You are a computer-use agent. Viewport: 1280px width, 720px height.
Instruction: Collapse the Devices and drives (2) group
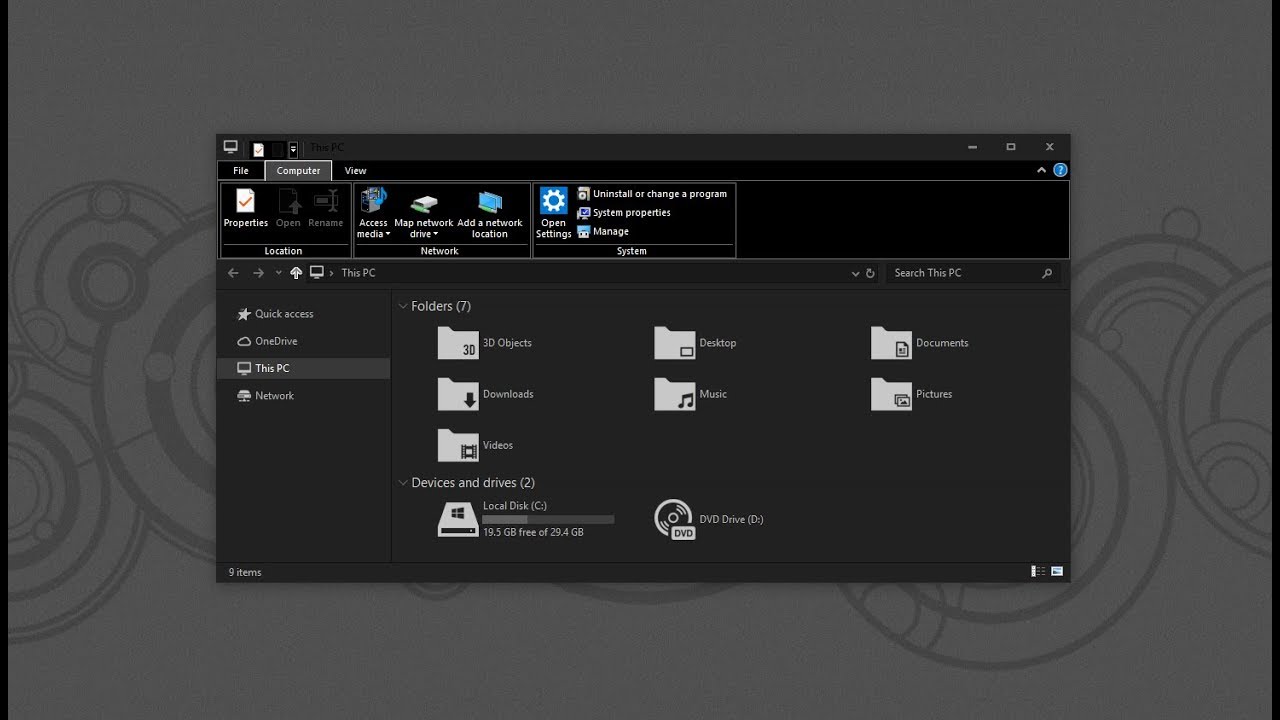pos(403,483)
